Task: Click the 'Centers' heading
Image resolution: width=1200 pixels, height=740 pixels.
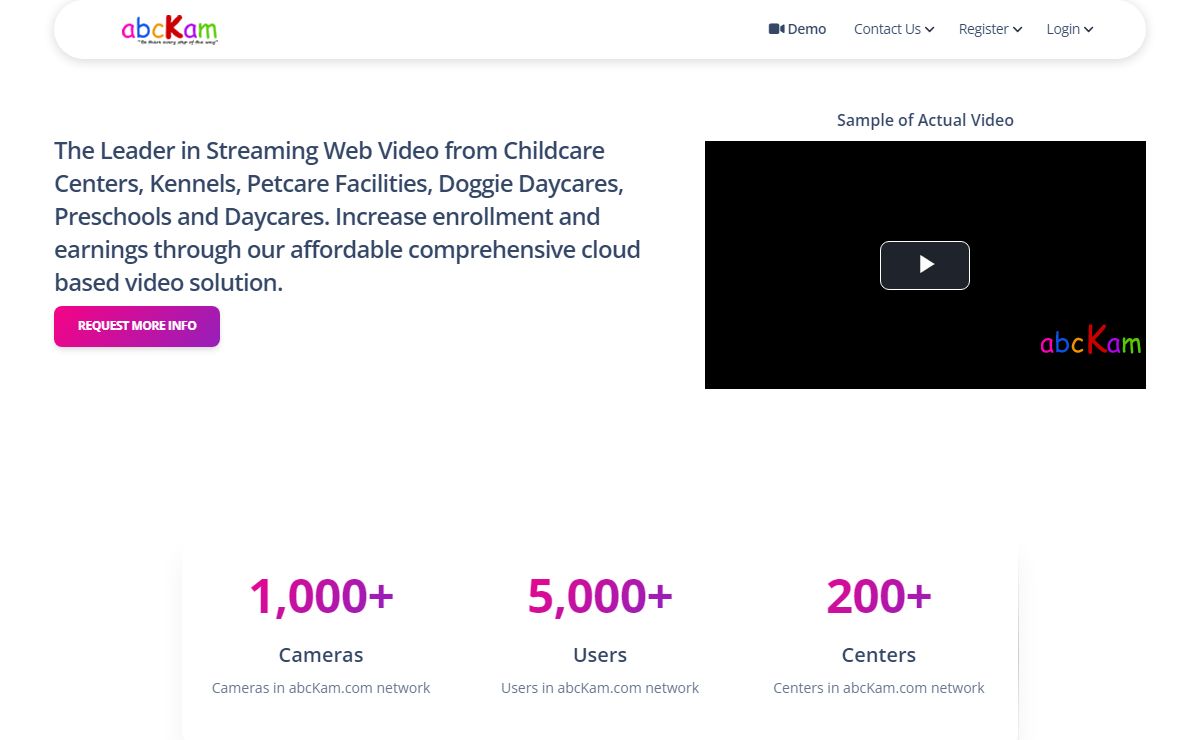Action: pos(879,655)
